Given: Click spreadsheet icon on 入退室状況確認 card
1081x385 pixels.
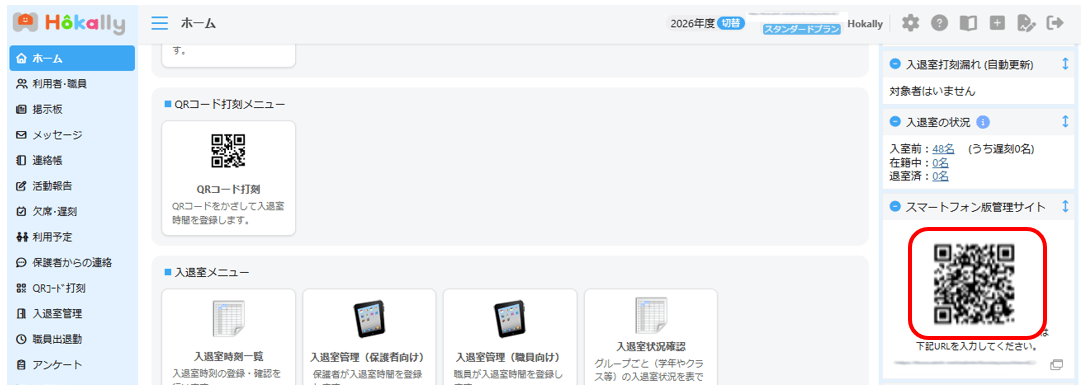Looking at the screenshot, I should tap(651, 315).
